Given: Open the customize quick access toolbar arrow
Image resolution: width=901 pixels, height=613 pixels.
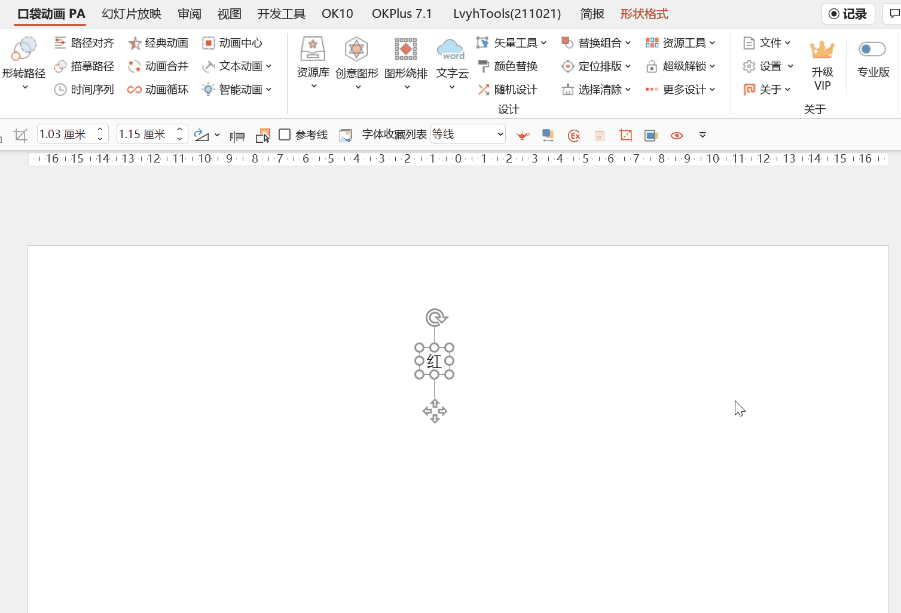Looking at the screenshot, I should tap(702, 136).
